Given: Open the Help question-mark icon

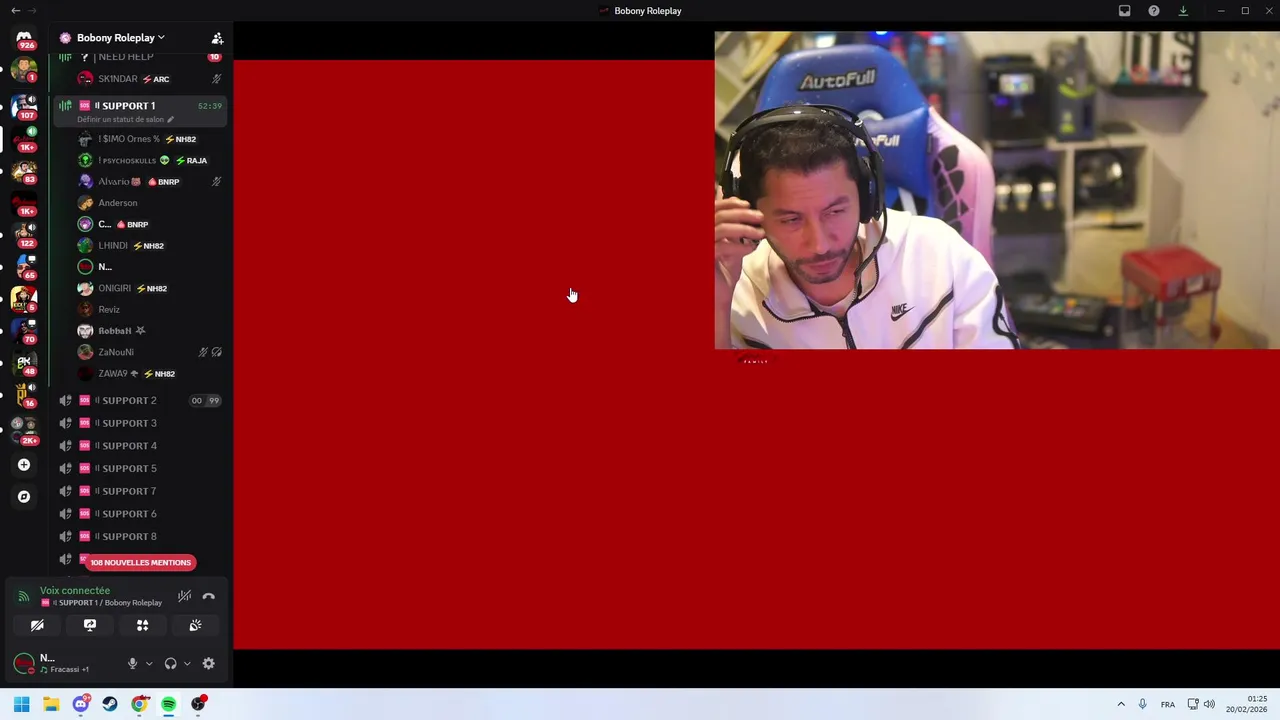Looking at the screenshot, I should click(1154, 11).
